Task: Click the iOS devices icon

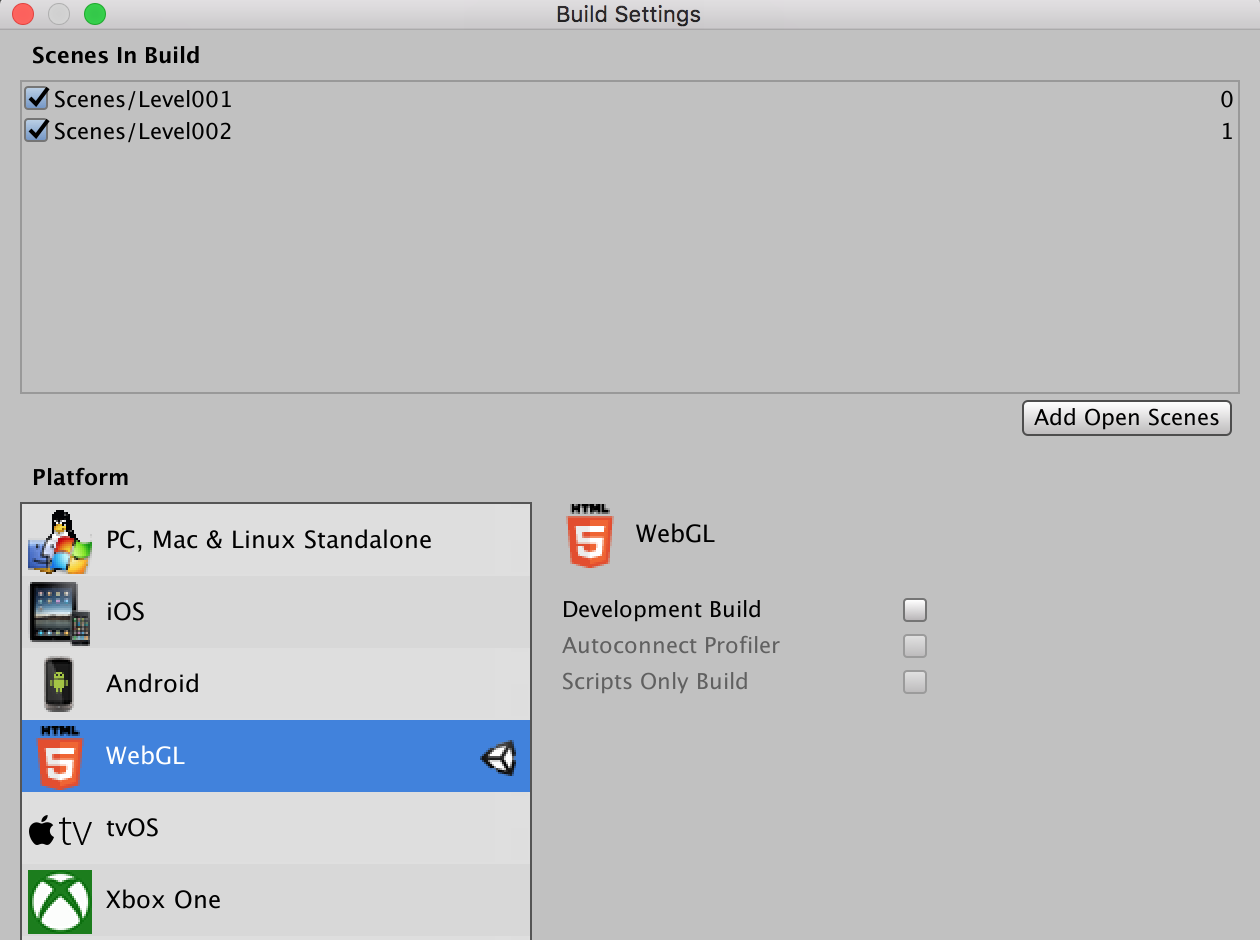Action: [x=59, y=613]
